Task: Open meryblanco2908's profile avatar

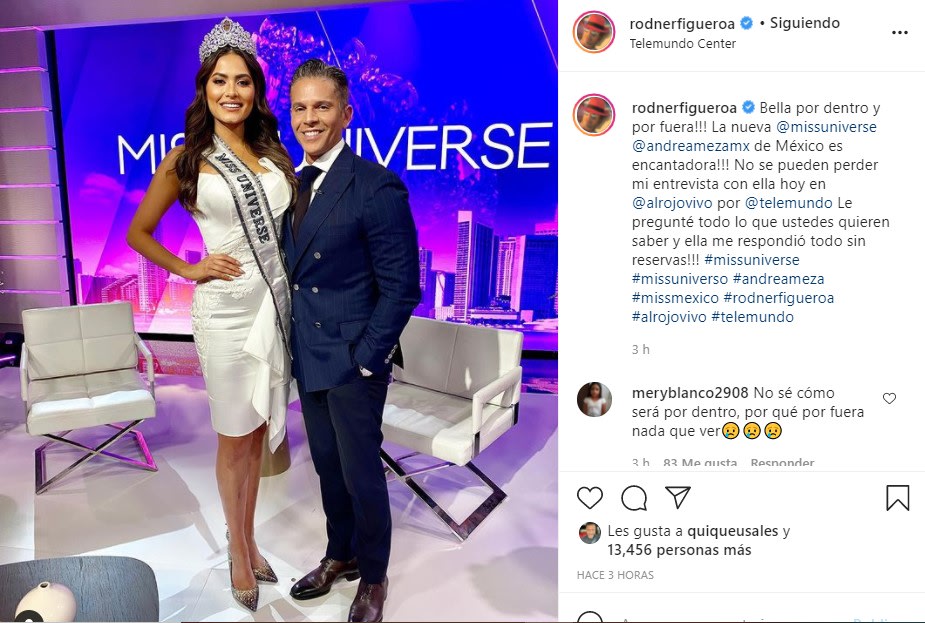Action: 594,399
